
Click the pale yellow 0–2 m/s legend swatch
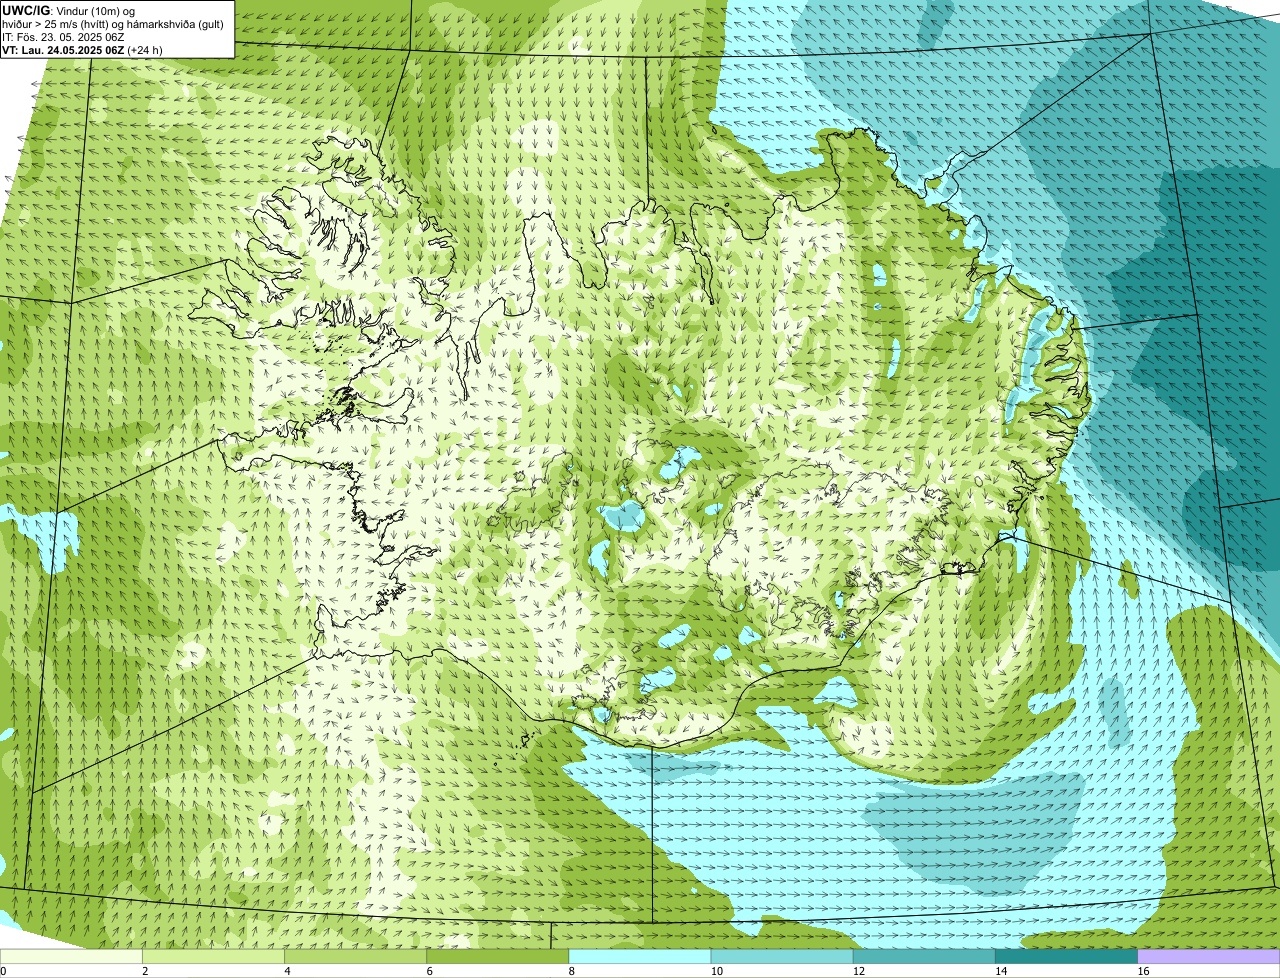[x=71, y=957]
